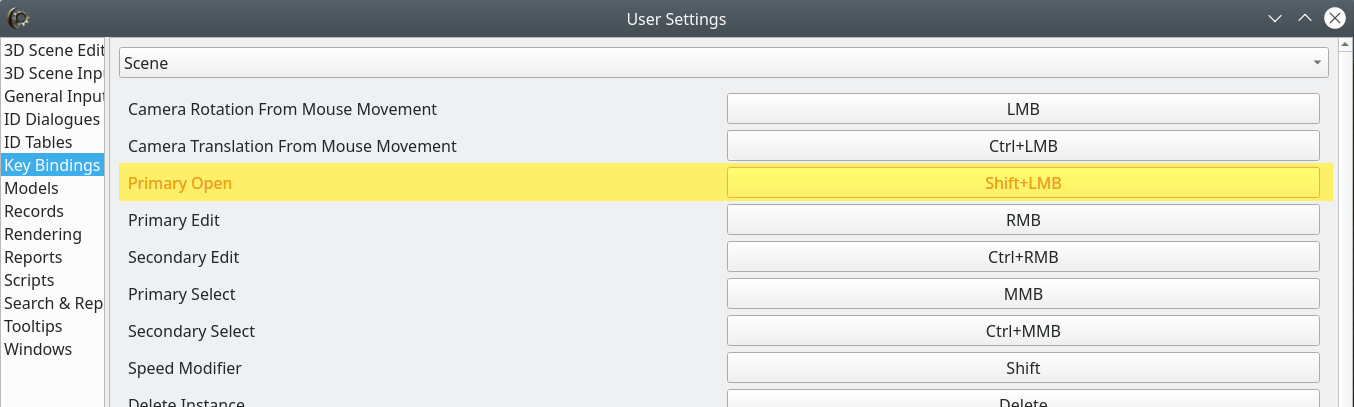
Task: Click the Primary Edit RMB binding button
Action: tap(1023, 220)
